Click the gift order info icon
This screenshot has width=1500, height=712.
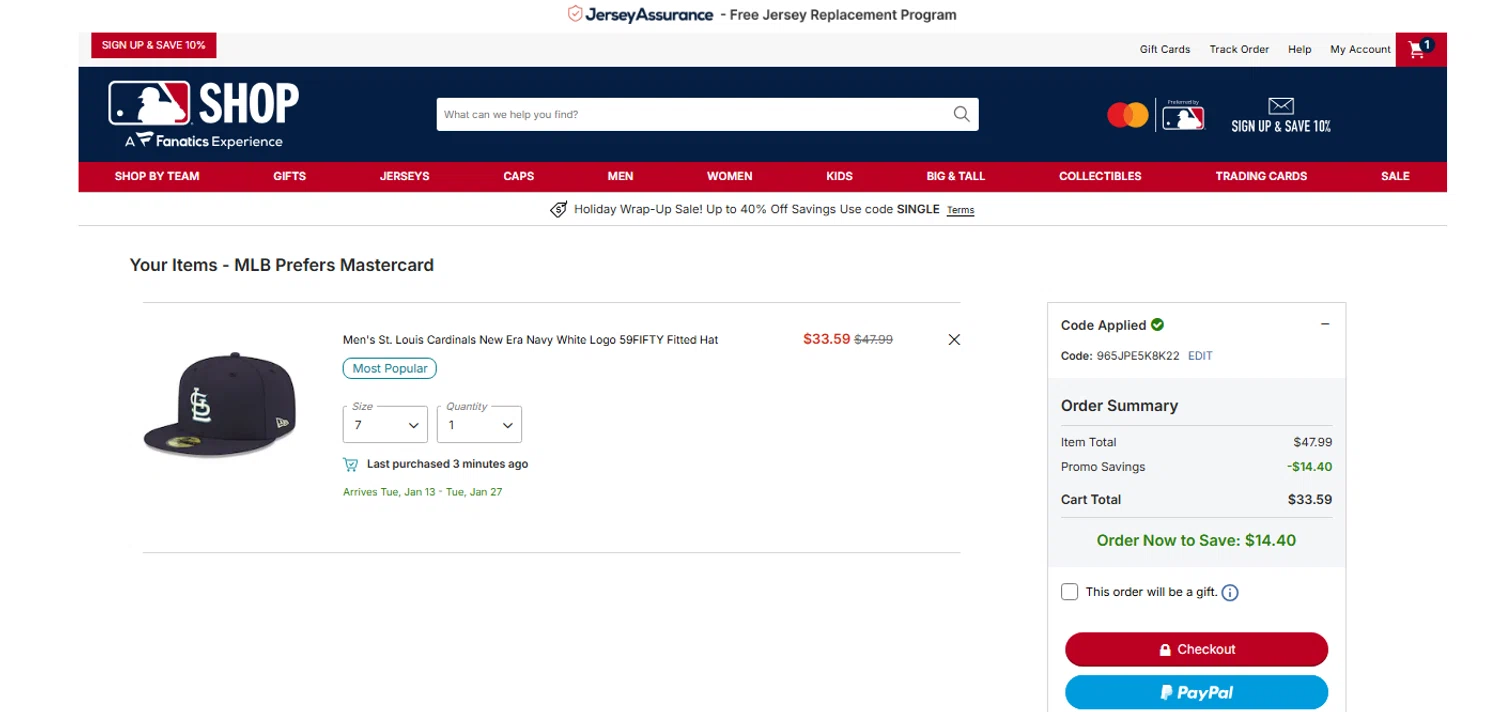coord(1230,592)
